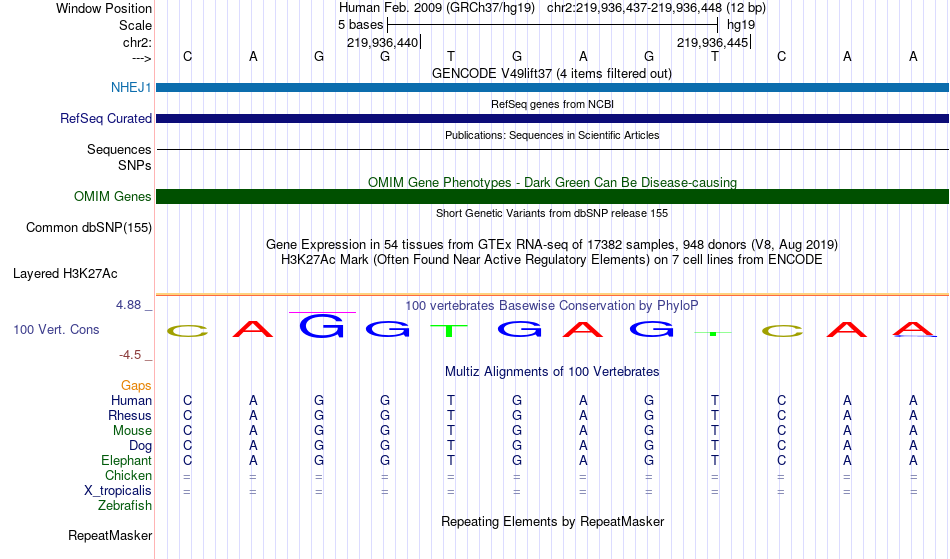Click the NHEJ1 gene track label
Image resolution: width=950 pixels, height=559 pixels.
[131, 87]
